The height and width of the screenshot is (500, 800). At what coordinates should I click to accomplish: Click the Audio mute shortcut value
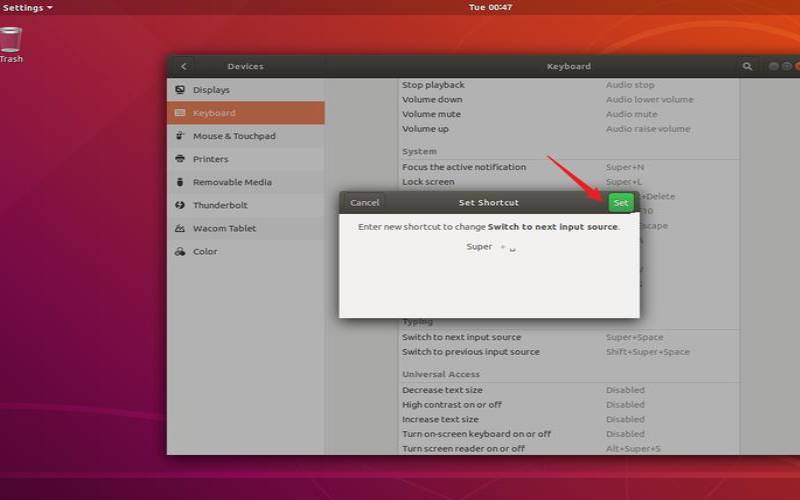632,114
